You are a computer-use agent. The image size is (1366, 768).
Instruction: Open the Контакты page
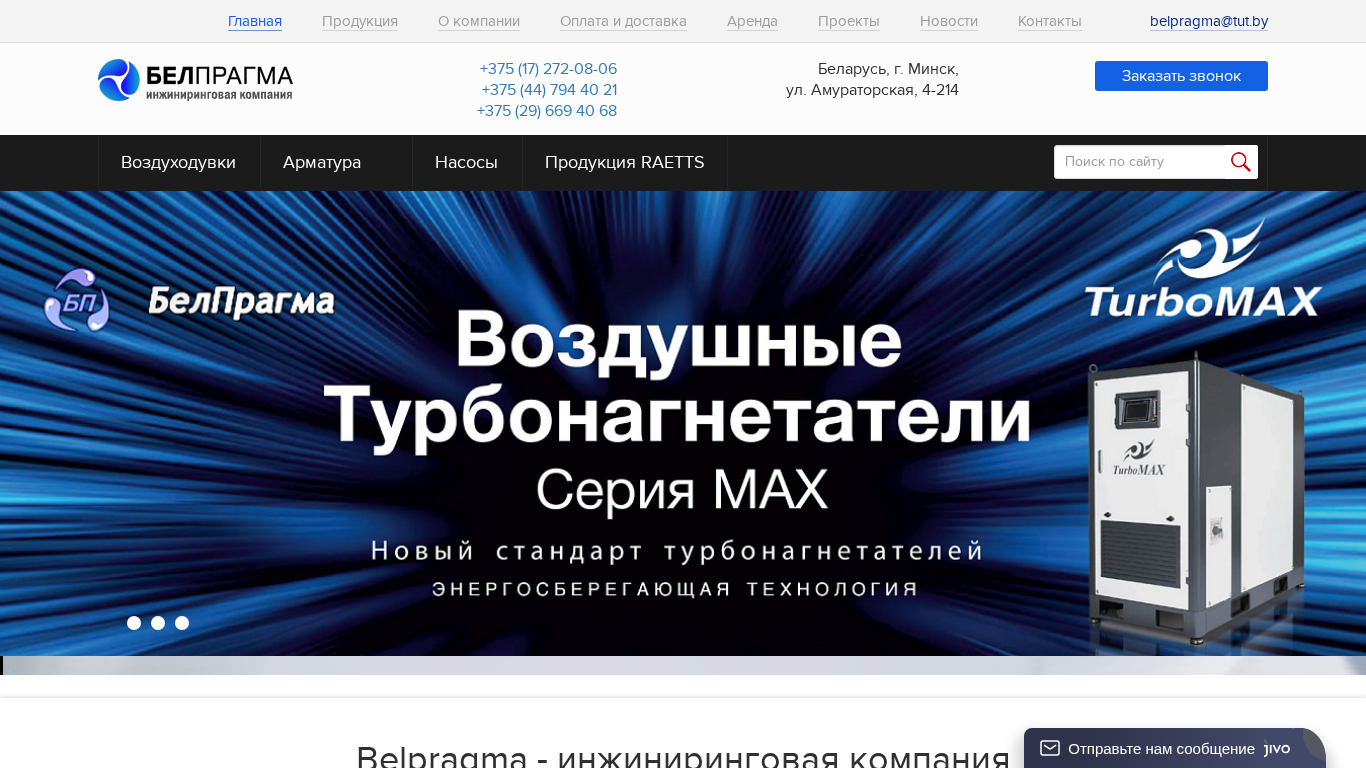(1050, 21)
